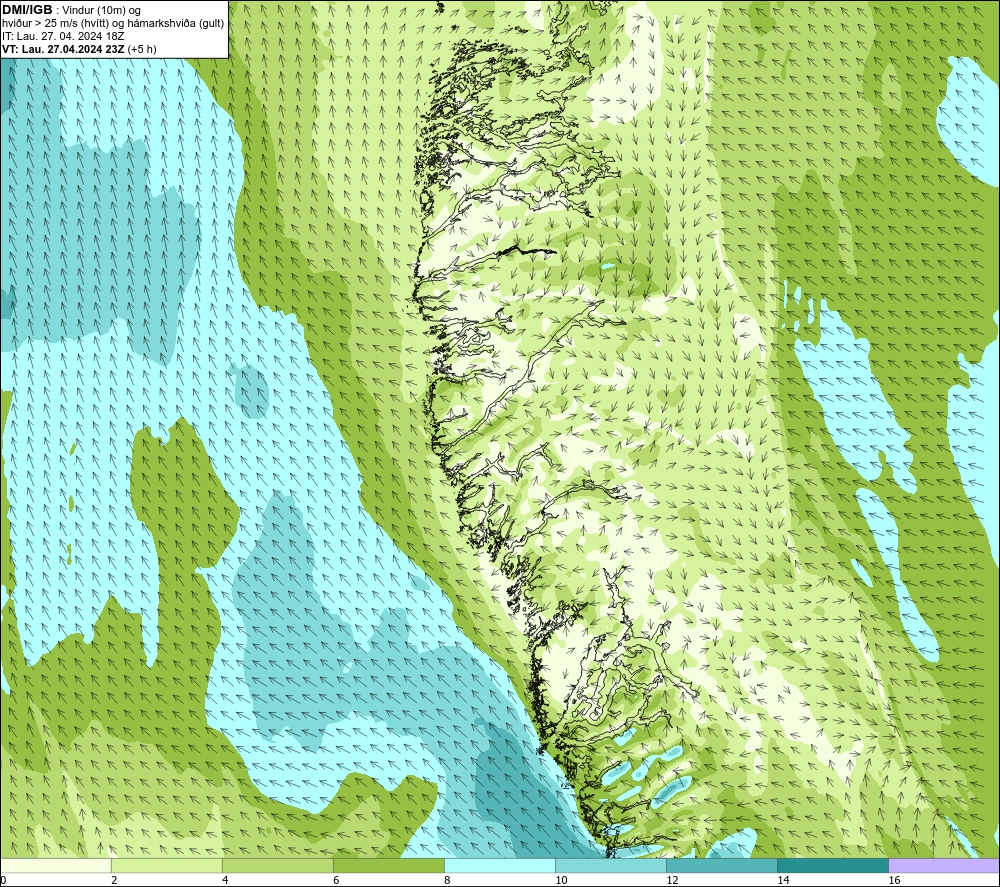1000x887 pixels.
Task: Click the 'VT: Lau. 27.04.2024 23Z' valid time
Action: [x=63, y=49]
